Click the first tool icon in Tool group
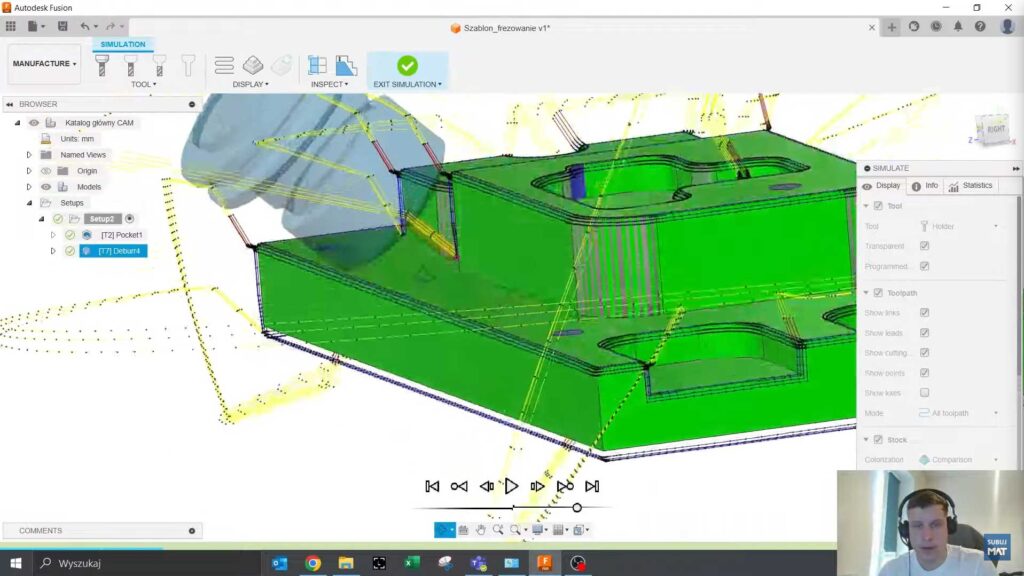This screenshot has width=1024, height=576. coord(101,66)
